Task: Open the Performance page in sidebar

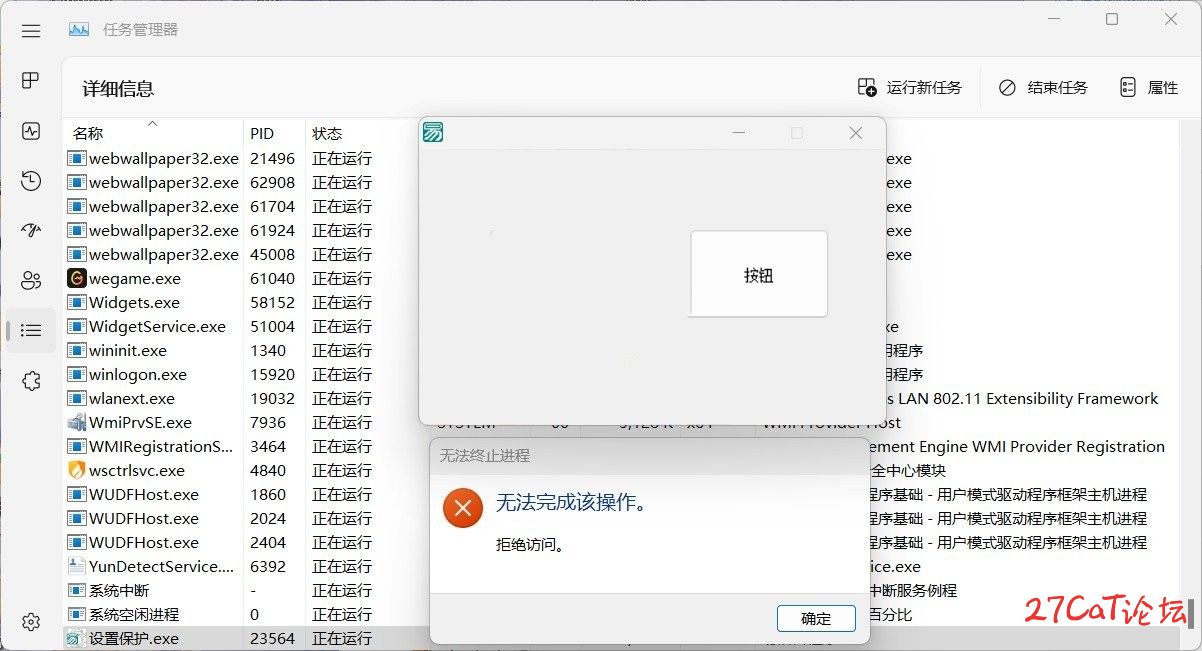Action: [x=31, y=131]
